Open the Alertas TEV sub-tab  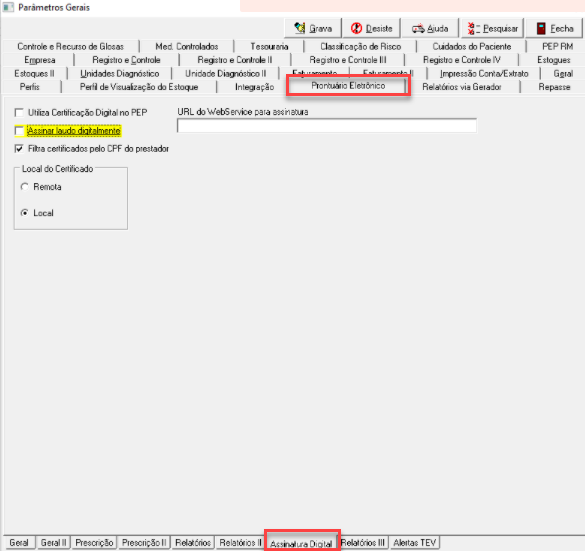(414, 542)
